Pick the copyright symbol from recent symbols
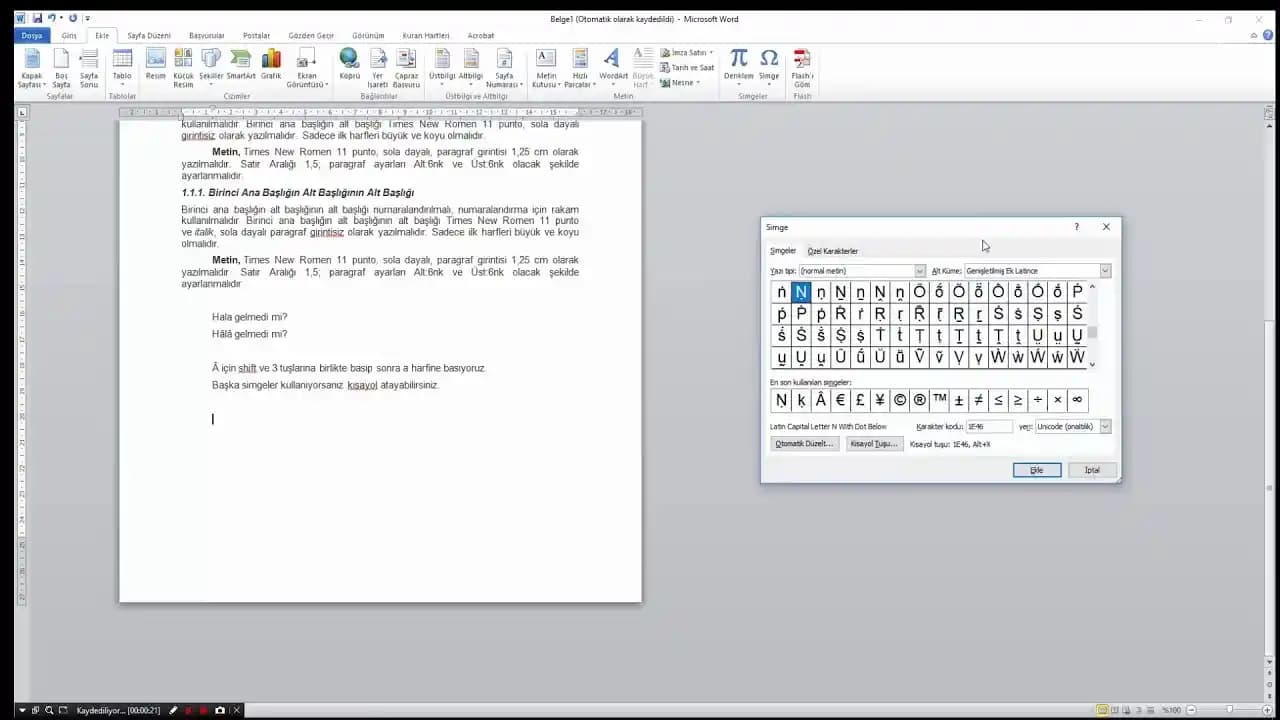Image resolution: width=1280 pixels, height=720 pixels. (x=900, y=400)
